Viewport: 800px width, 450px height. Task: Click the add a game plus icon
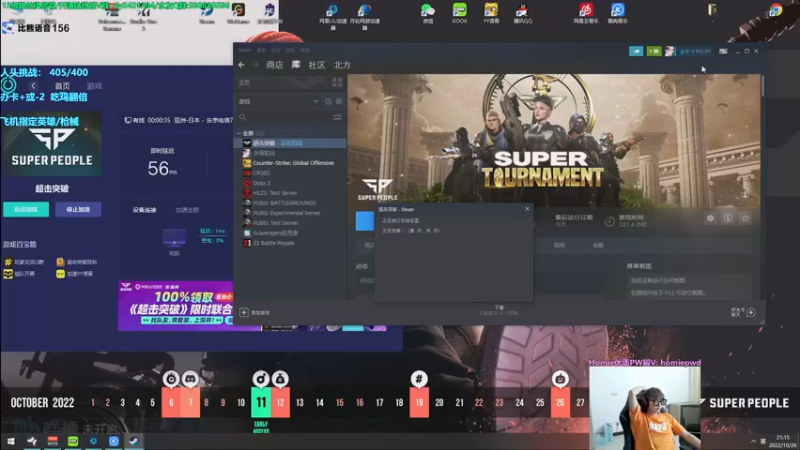tap(244, 312)
